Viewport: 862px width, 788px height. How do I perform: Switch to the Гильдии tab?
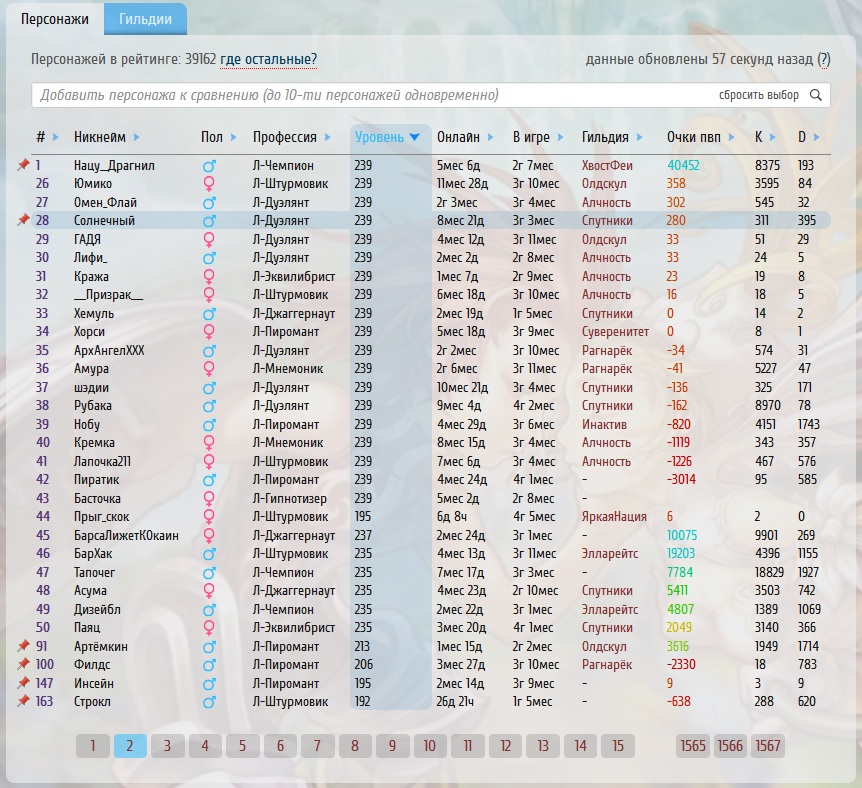click(x=145, y=19)
